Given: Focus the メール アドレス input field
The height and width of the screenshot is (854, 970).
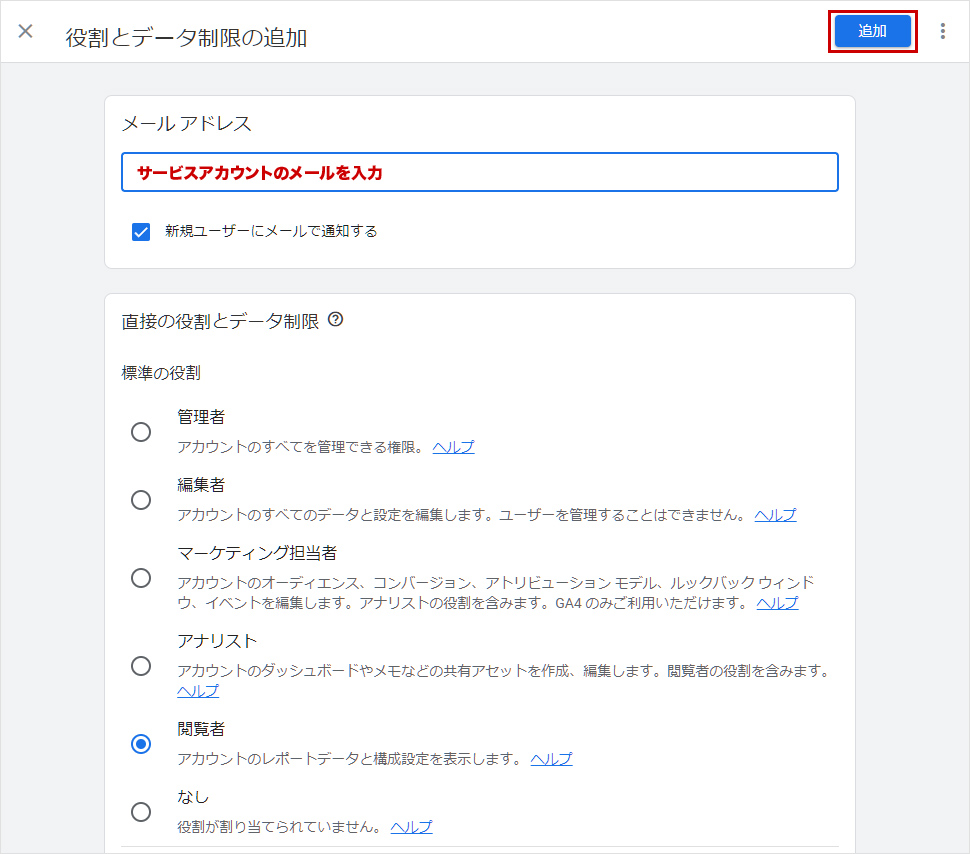Looking at the screenshot, I should (x=479, y=172).
